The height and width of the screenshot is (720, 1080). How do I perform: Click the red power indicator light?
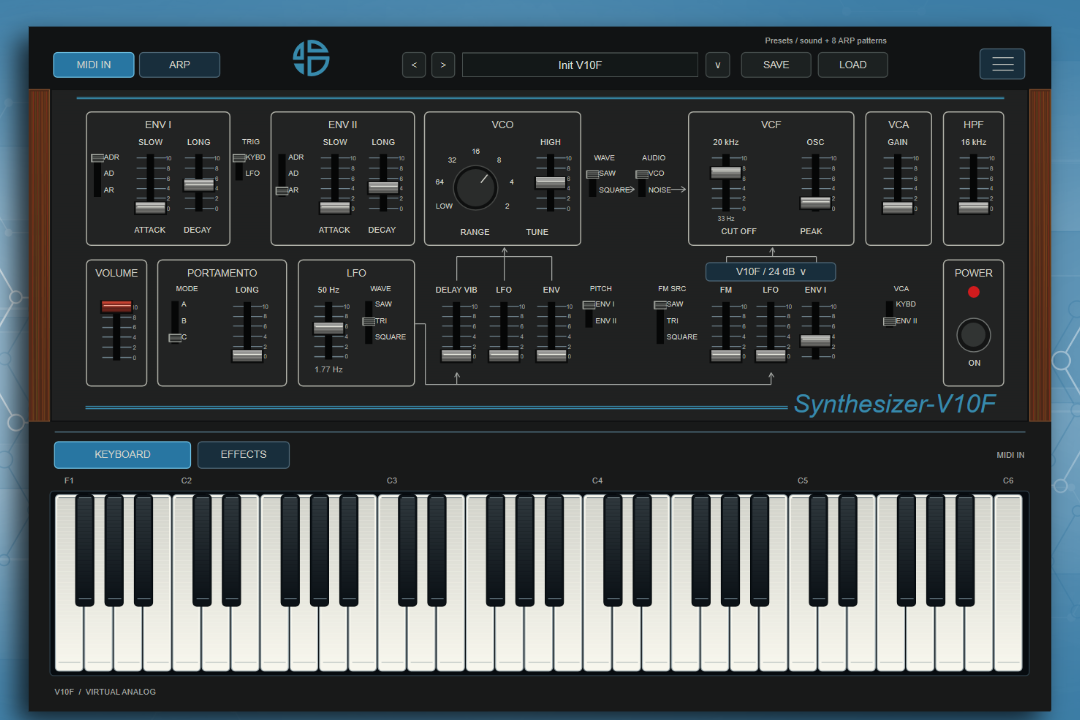pyautogui.click(x=973, y=292)
